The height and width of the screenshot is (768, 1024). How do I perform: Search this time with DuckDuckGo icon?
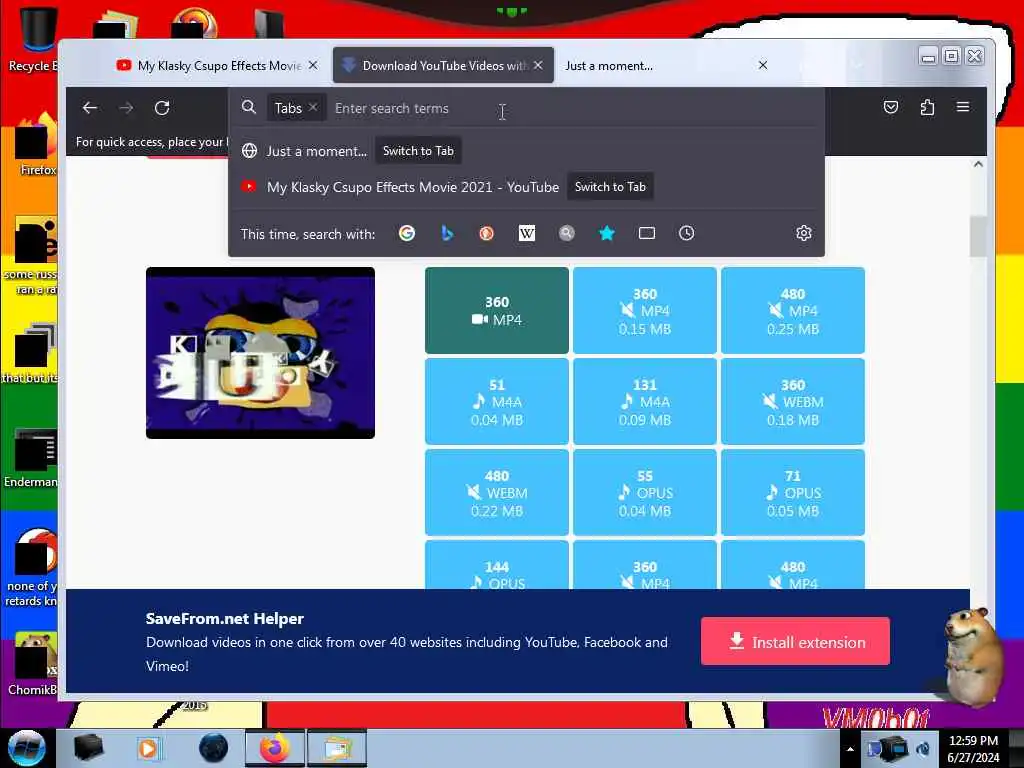pos(487,233)
